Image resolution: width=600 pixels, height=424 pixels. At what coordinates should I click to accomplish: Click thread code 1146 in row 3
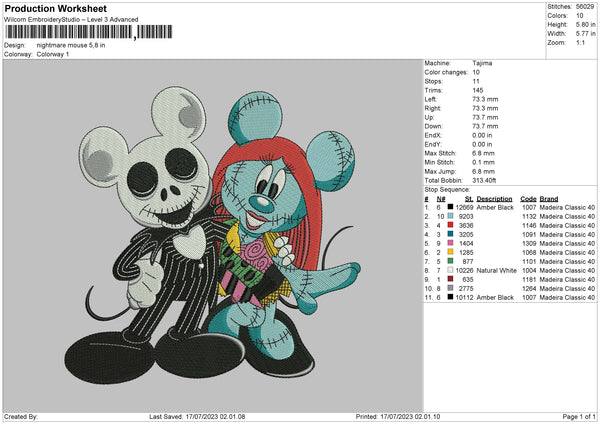529,226
